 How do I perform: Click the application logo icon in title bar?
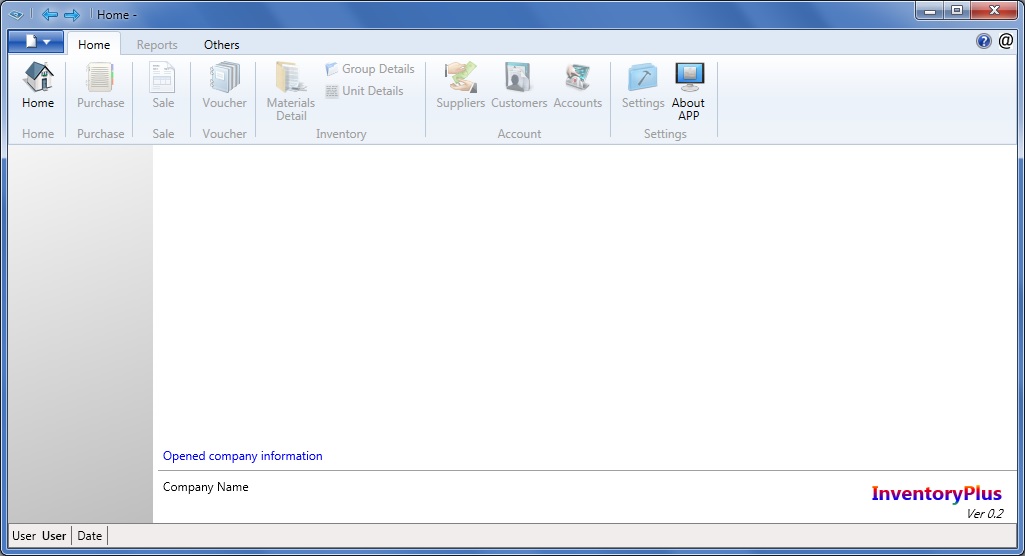[x=16, y=14]
